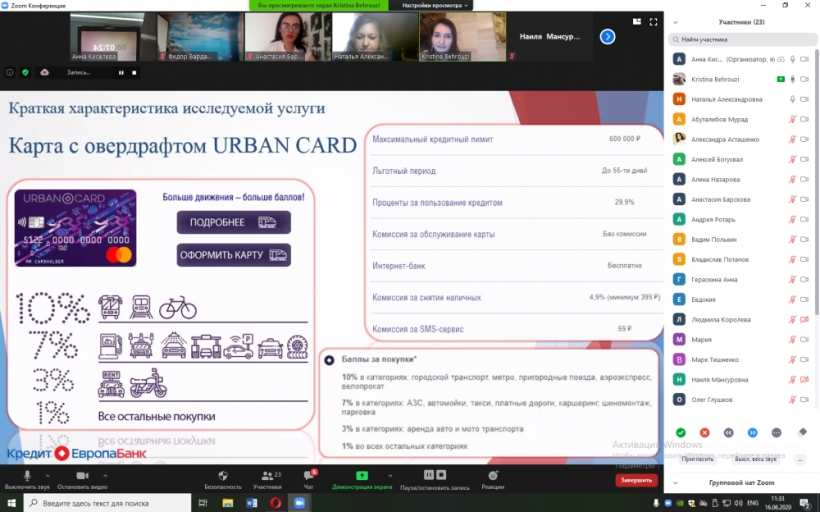Click the Выкл. весь звук button
The image size is (820, 512).
(755, 459)
